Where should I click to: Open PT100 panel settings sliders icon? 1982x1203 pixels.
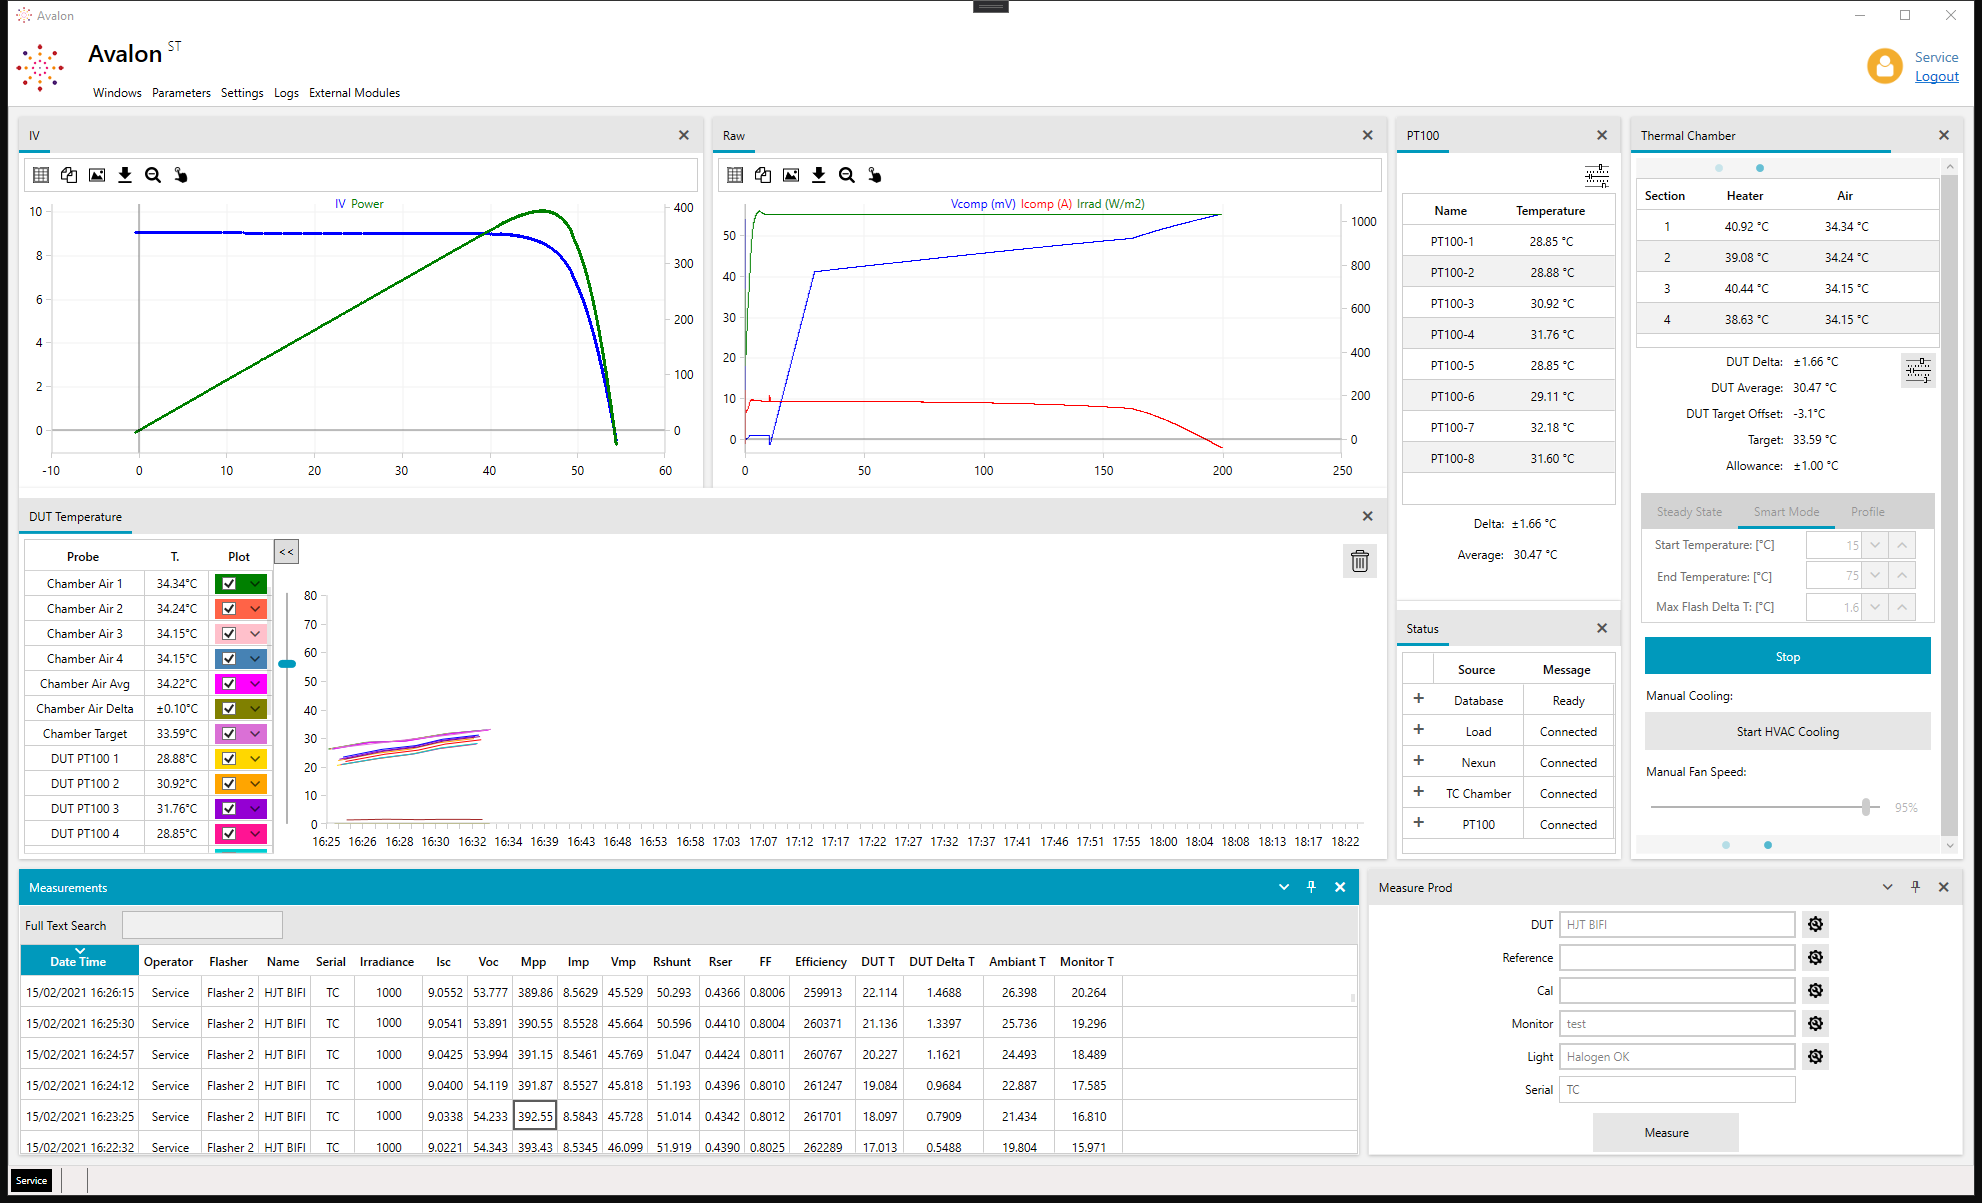pos(1597,176)
